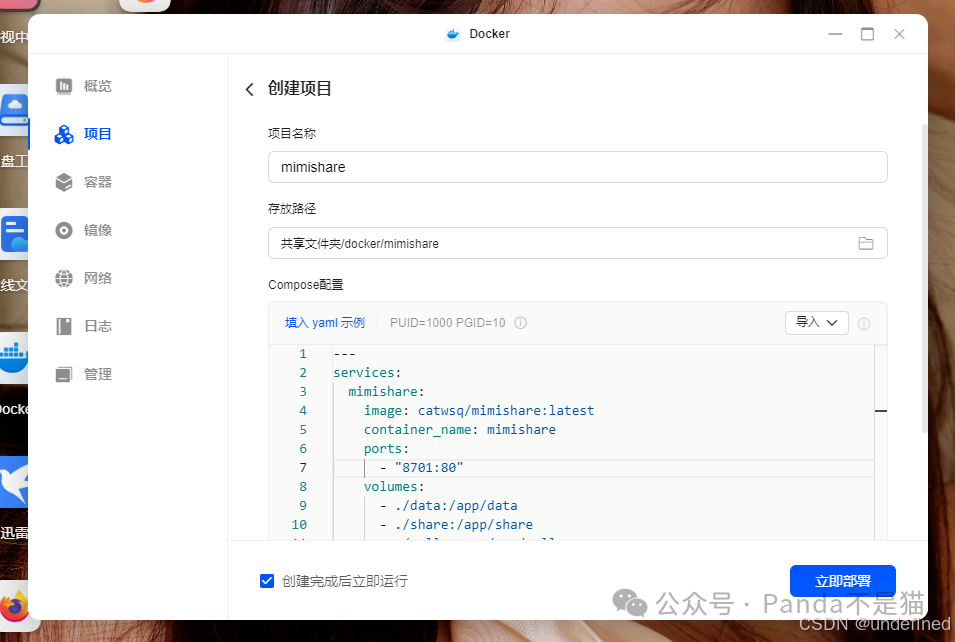This screenshot has width=955, height=642.
Task: Click the container_name: mimishare line
Action: (460, 429)
